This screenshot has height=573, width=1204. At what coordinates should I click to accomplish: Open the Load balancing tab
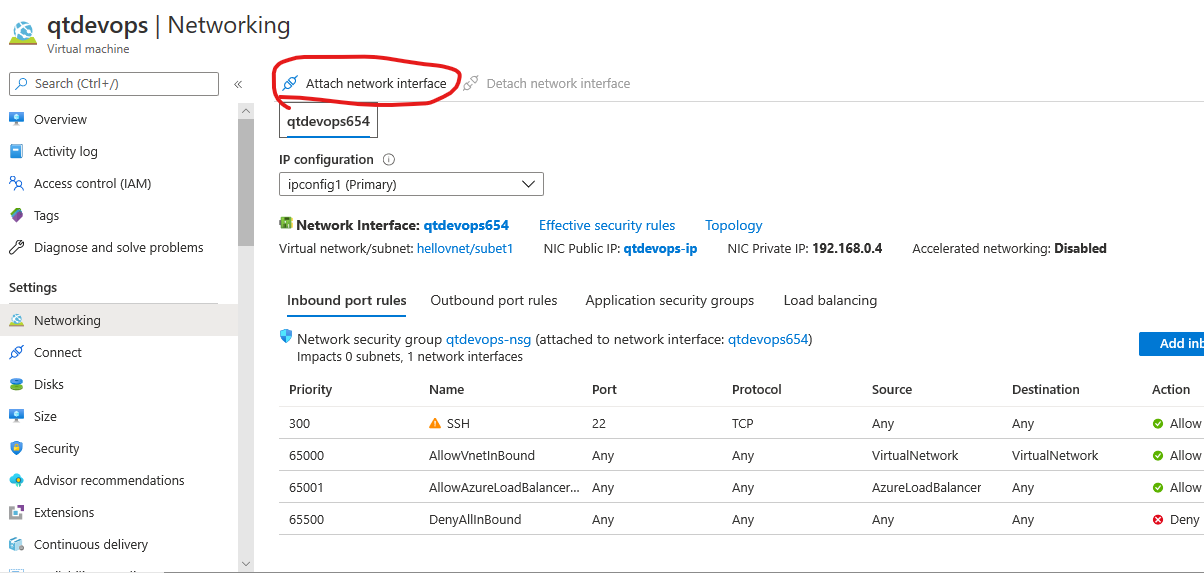(x=830, y=300)
